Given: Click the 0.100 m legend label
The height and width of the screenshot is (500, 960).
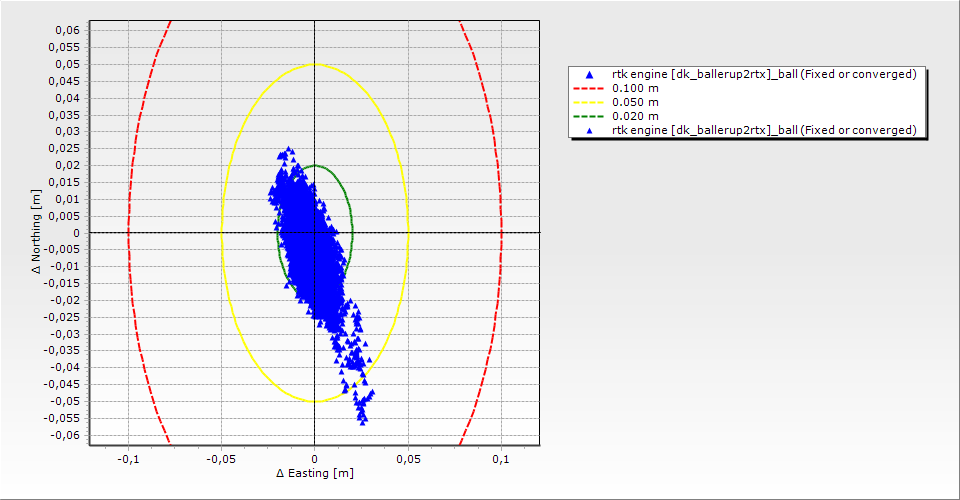Looking at the screenshot, I should coord(636,88).
